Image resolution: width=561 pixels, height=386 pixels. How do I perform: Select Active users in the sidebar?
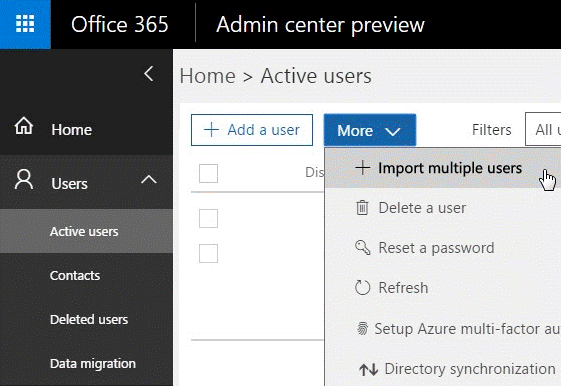pos(86,231)
